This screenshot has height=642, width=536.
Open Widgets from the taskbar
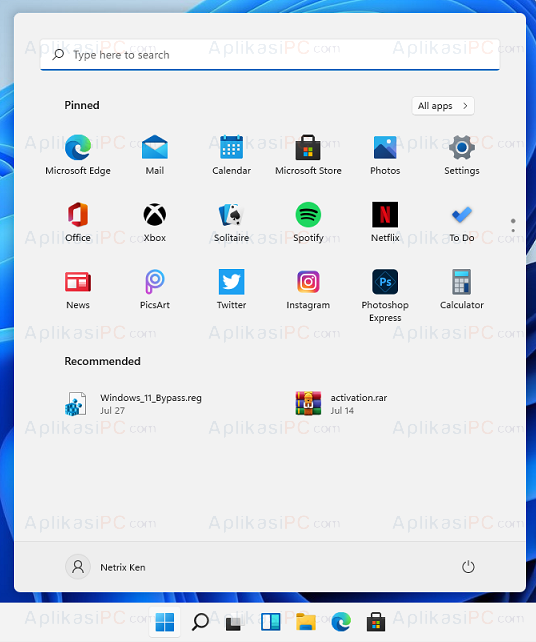(x=270, y=622)
